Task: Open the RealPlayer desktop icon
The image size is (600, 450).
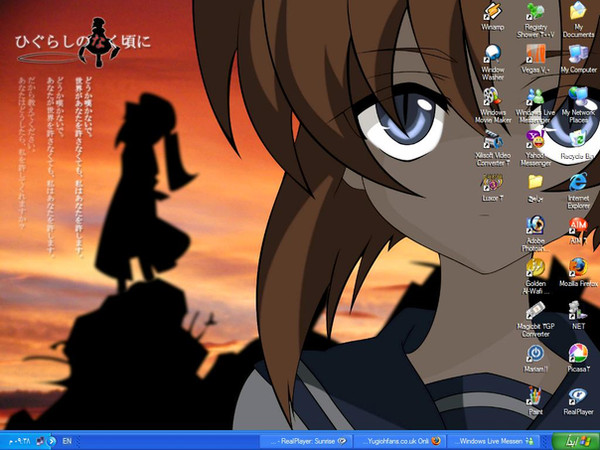Action: point(578,401)
